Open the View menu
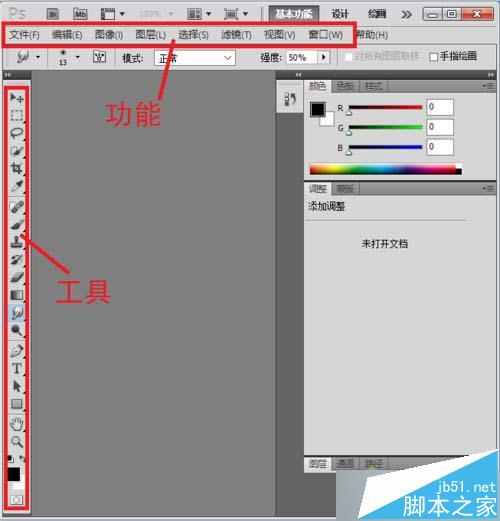Viewport: 500px width, 521px height. click(279, 35)
